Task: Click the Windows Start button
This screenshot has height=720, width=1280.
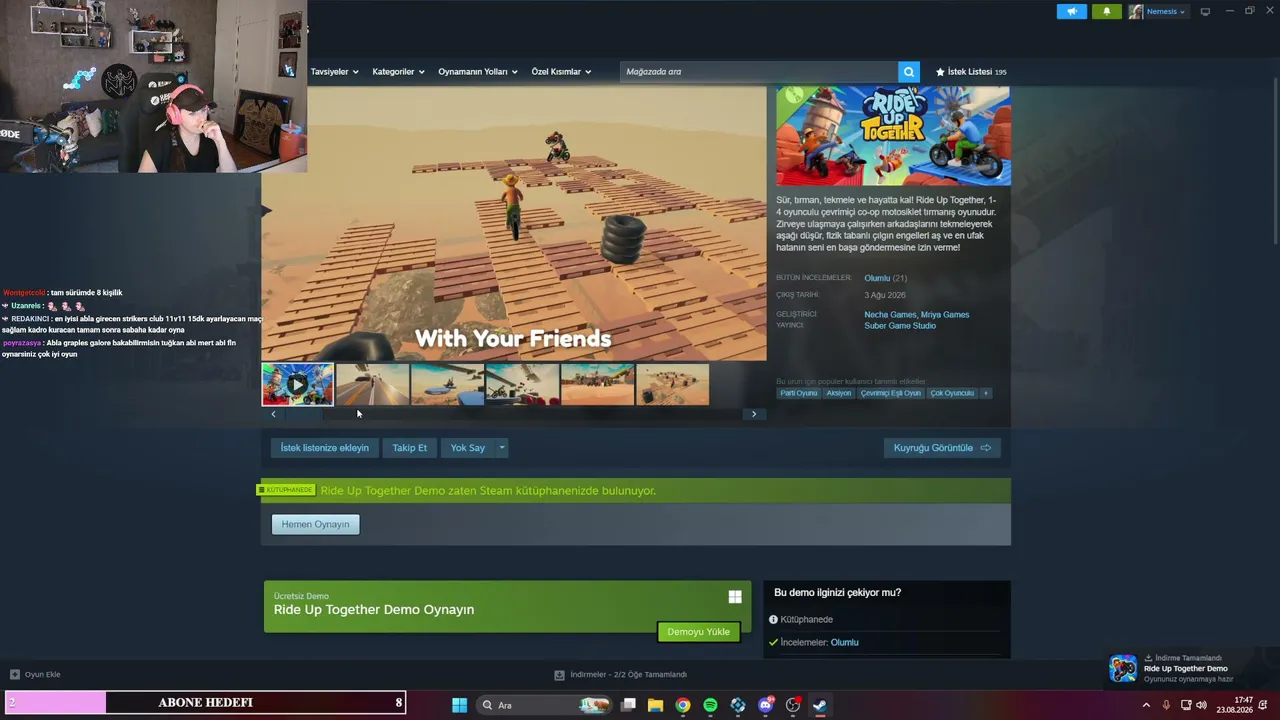Action: [459, 705]
